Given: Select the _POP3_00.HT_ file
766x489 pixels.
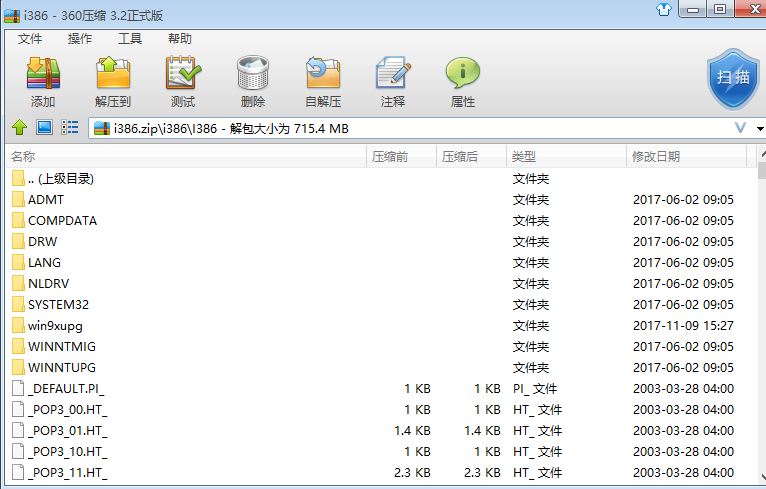Looking at the screenshot, I should click(x=381, y=409).
